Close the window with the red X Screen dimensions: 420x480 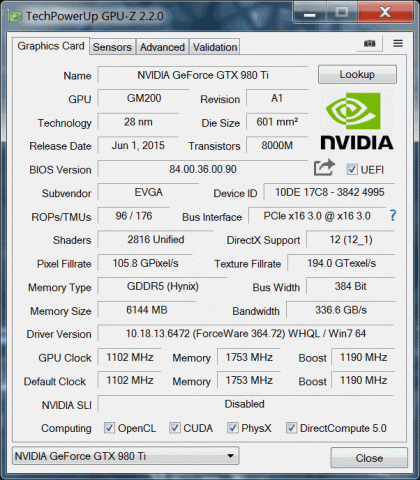coord(385,13)
